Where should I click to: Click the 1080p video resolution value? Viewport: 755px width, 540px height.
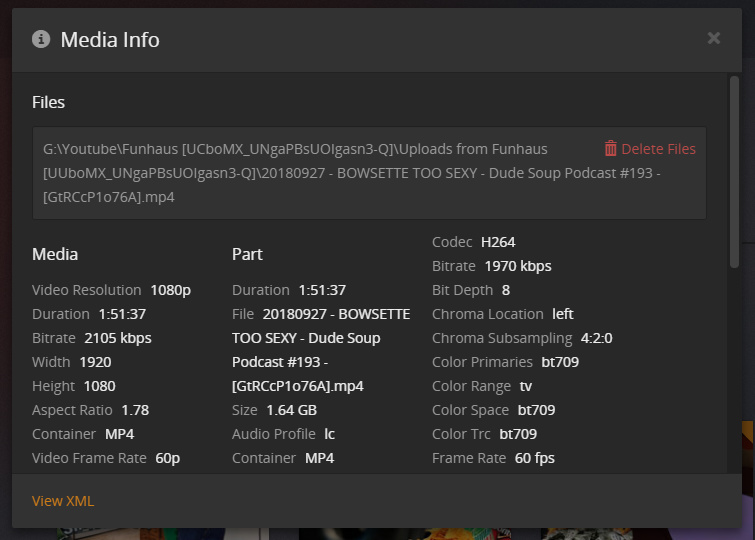click(x=170, y=290)
